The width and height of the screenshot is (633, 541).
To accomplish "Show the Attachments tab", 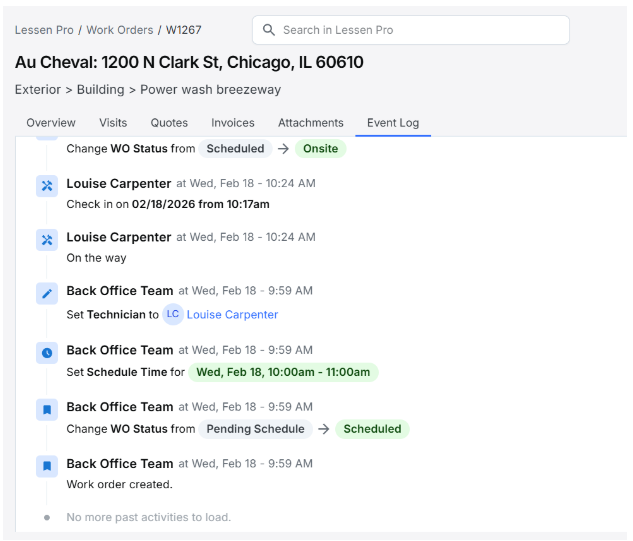I will point(310,123).
